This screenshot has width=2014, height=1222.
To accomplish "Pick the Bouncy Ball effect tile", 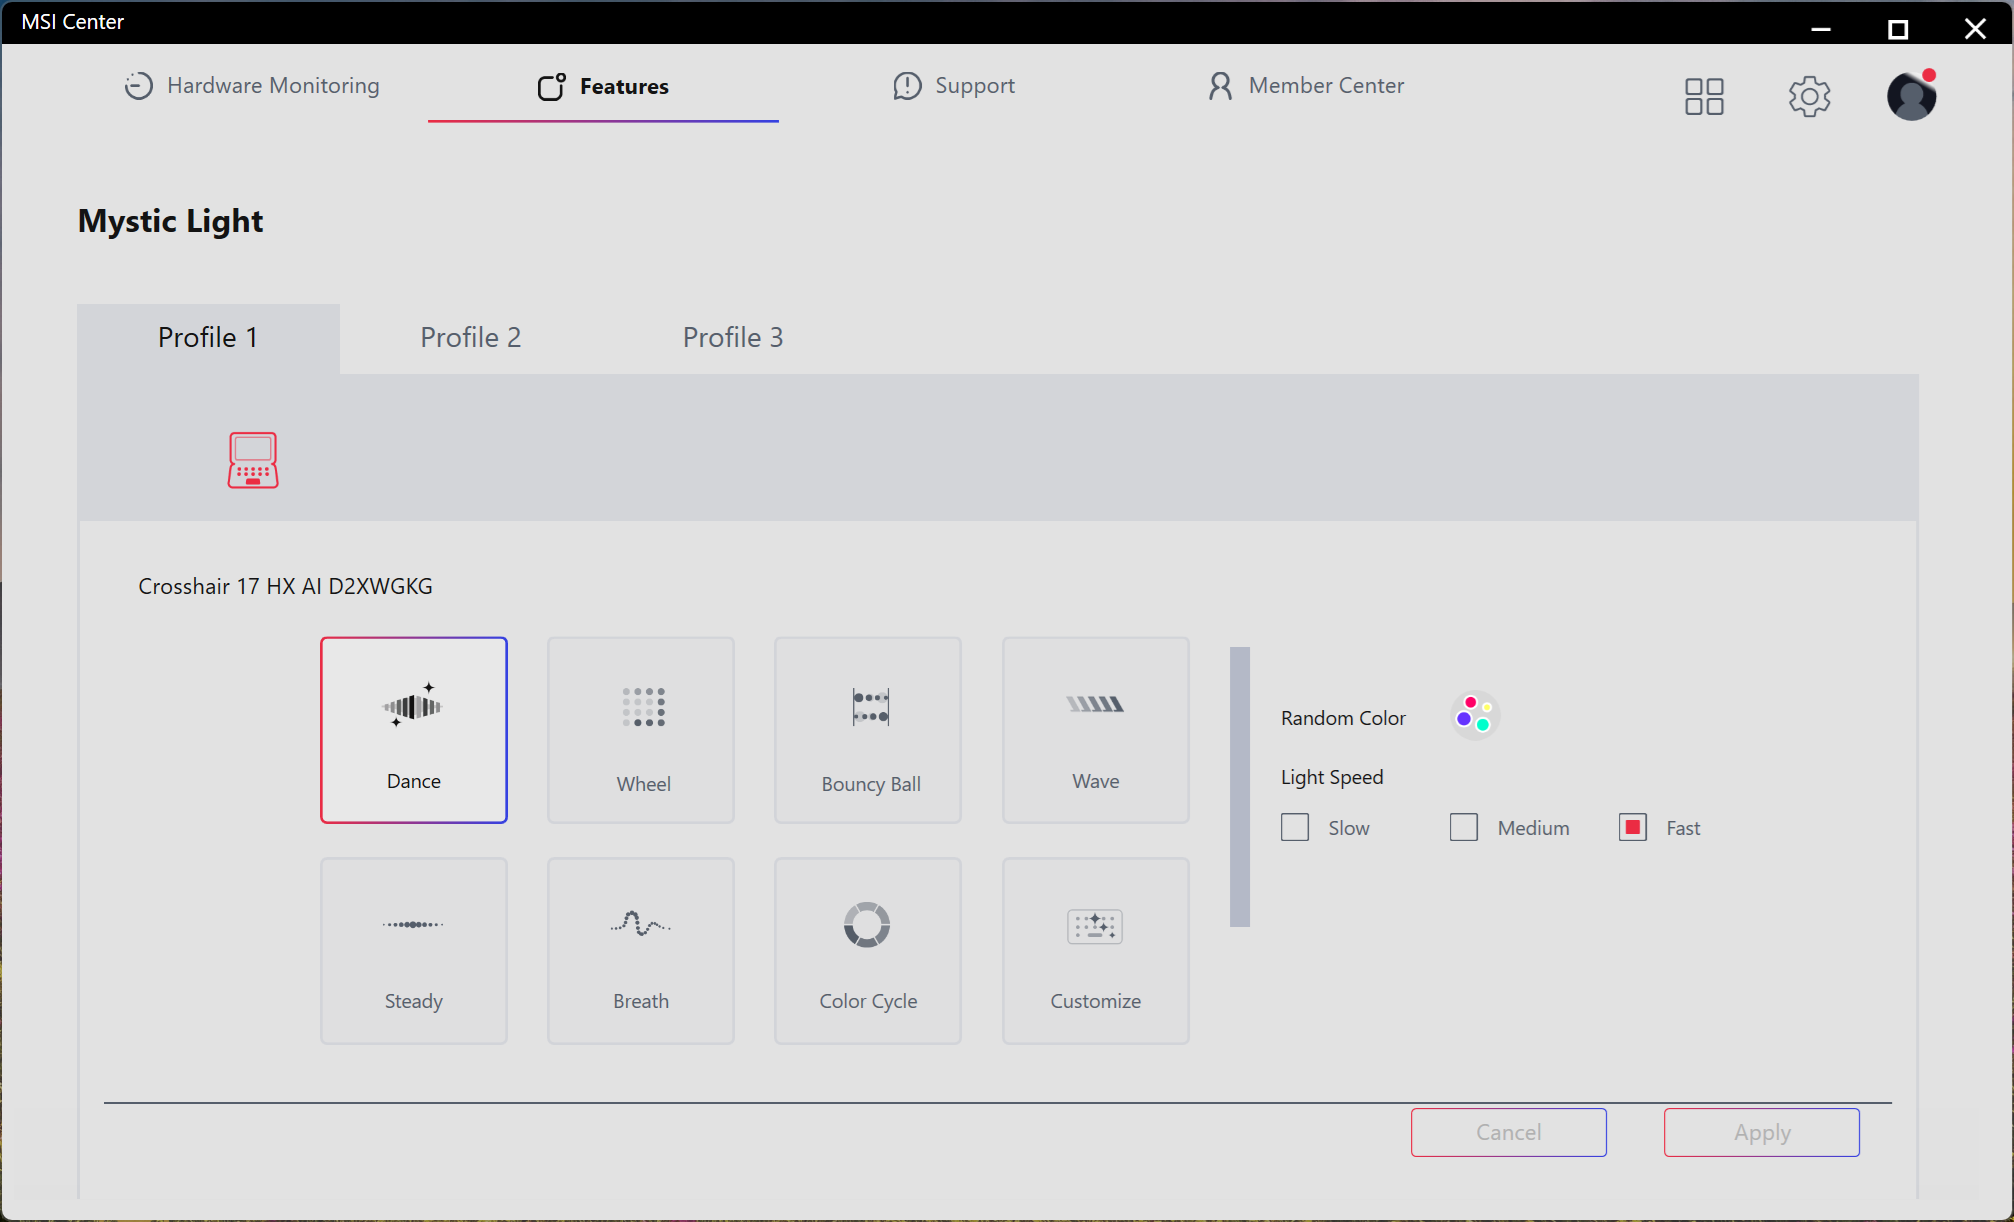I will click(868, 730).
